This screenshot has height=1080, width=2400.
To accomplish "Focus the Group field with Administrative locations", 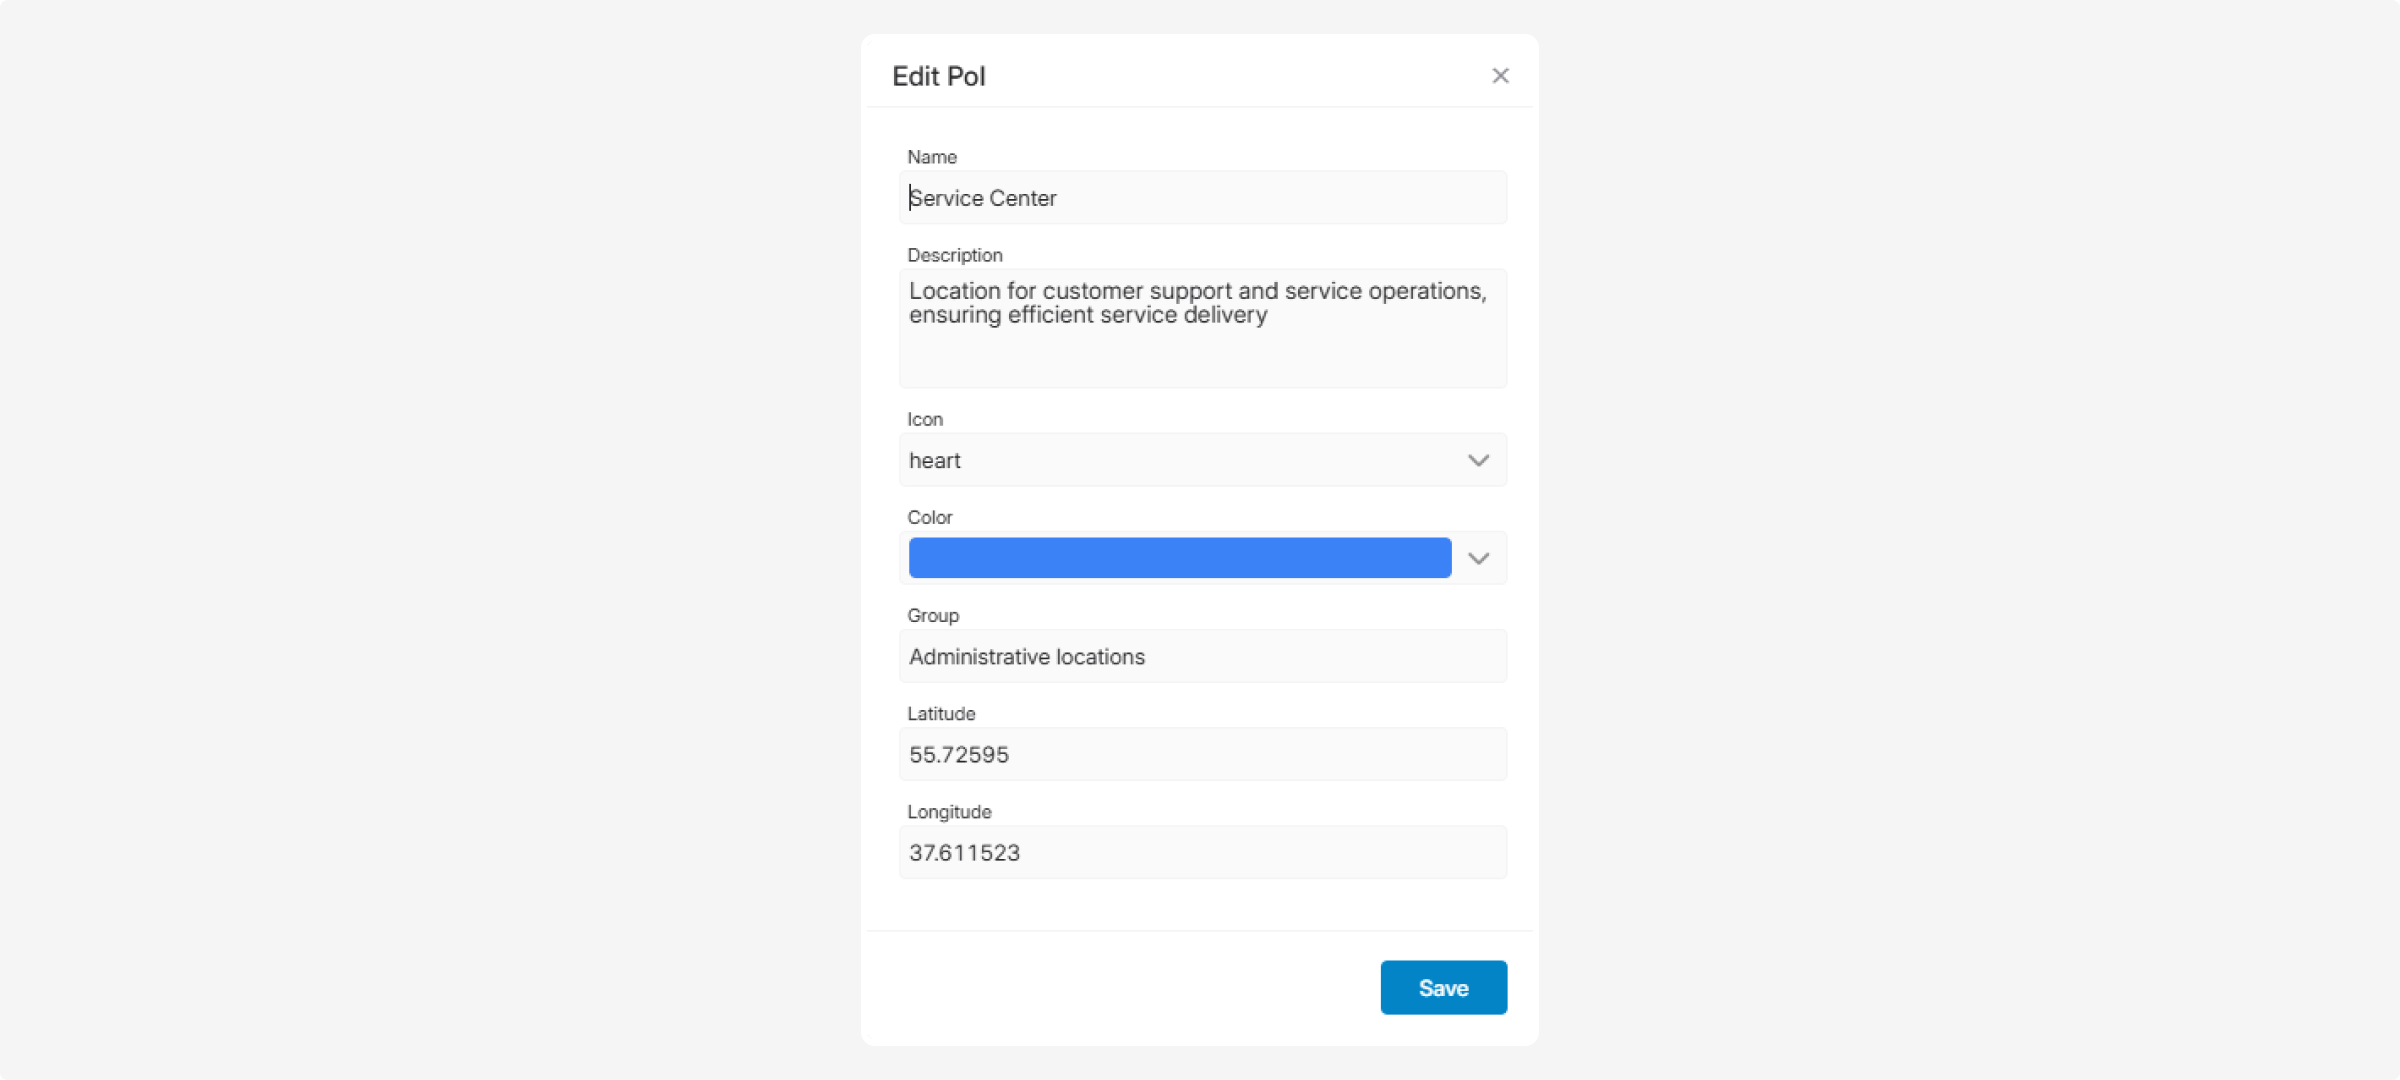I will click(x=1202, y=656).
